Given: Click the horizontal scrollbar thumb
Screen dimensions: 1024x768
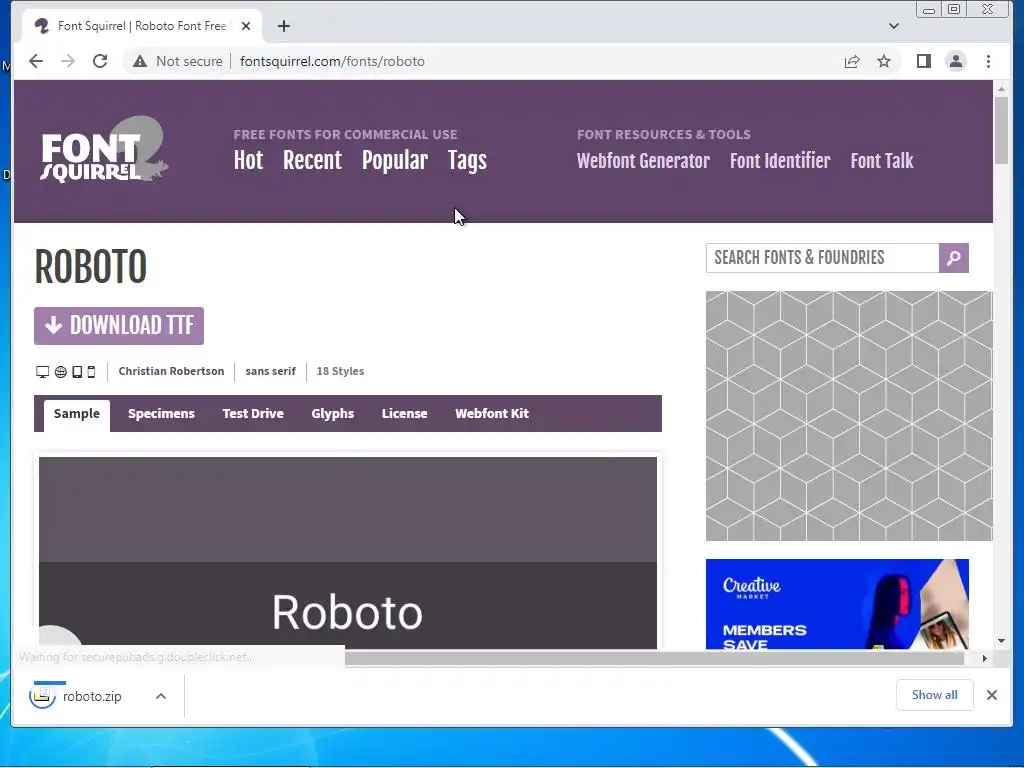Looking at the screenshot, I should pyautogui.click(x=654, y=658).
